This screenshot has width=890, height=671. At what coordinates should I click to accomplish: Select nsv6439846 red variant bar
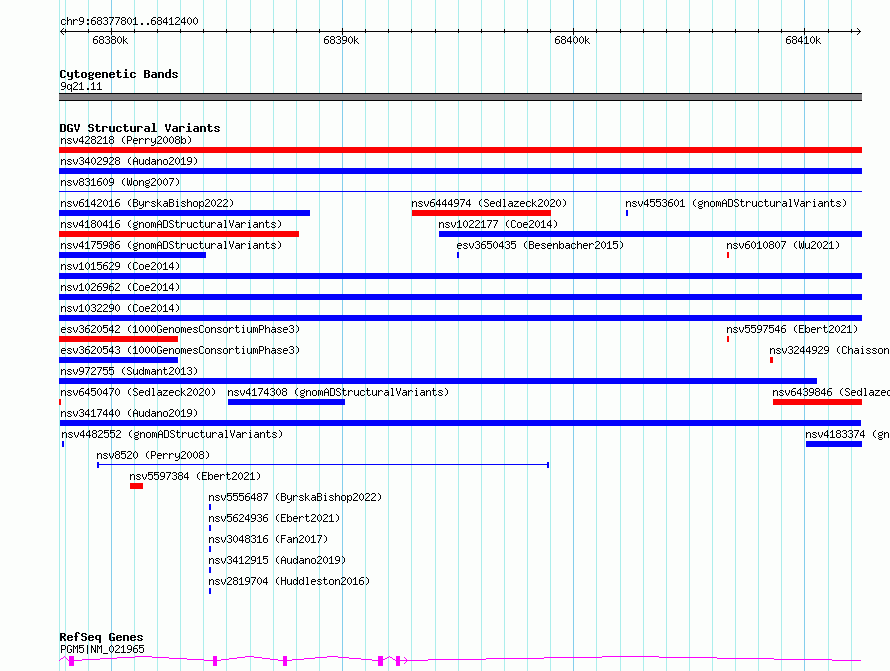(817, 402)
